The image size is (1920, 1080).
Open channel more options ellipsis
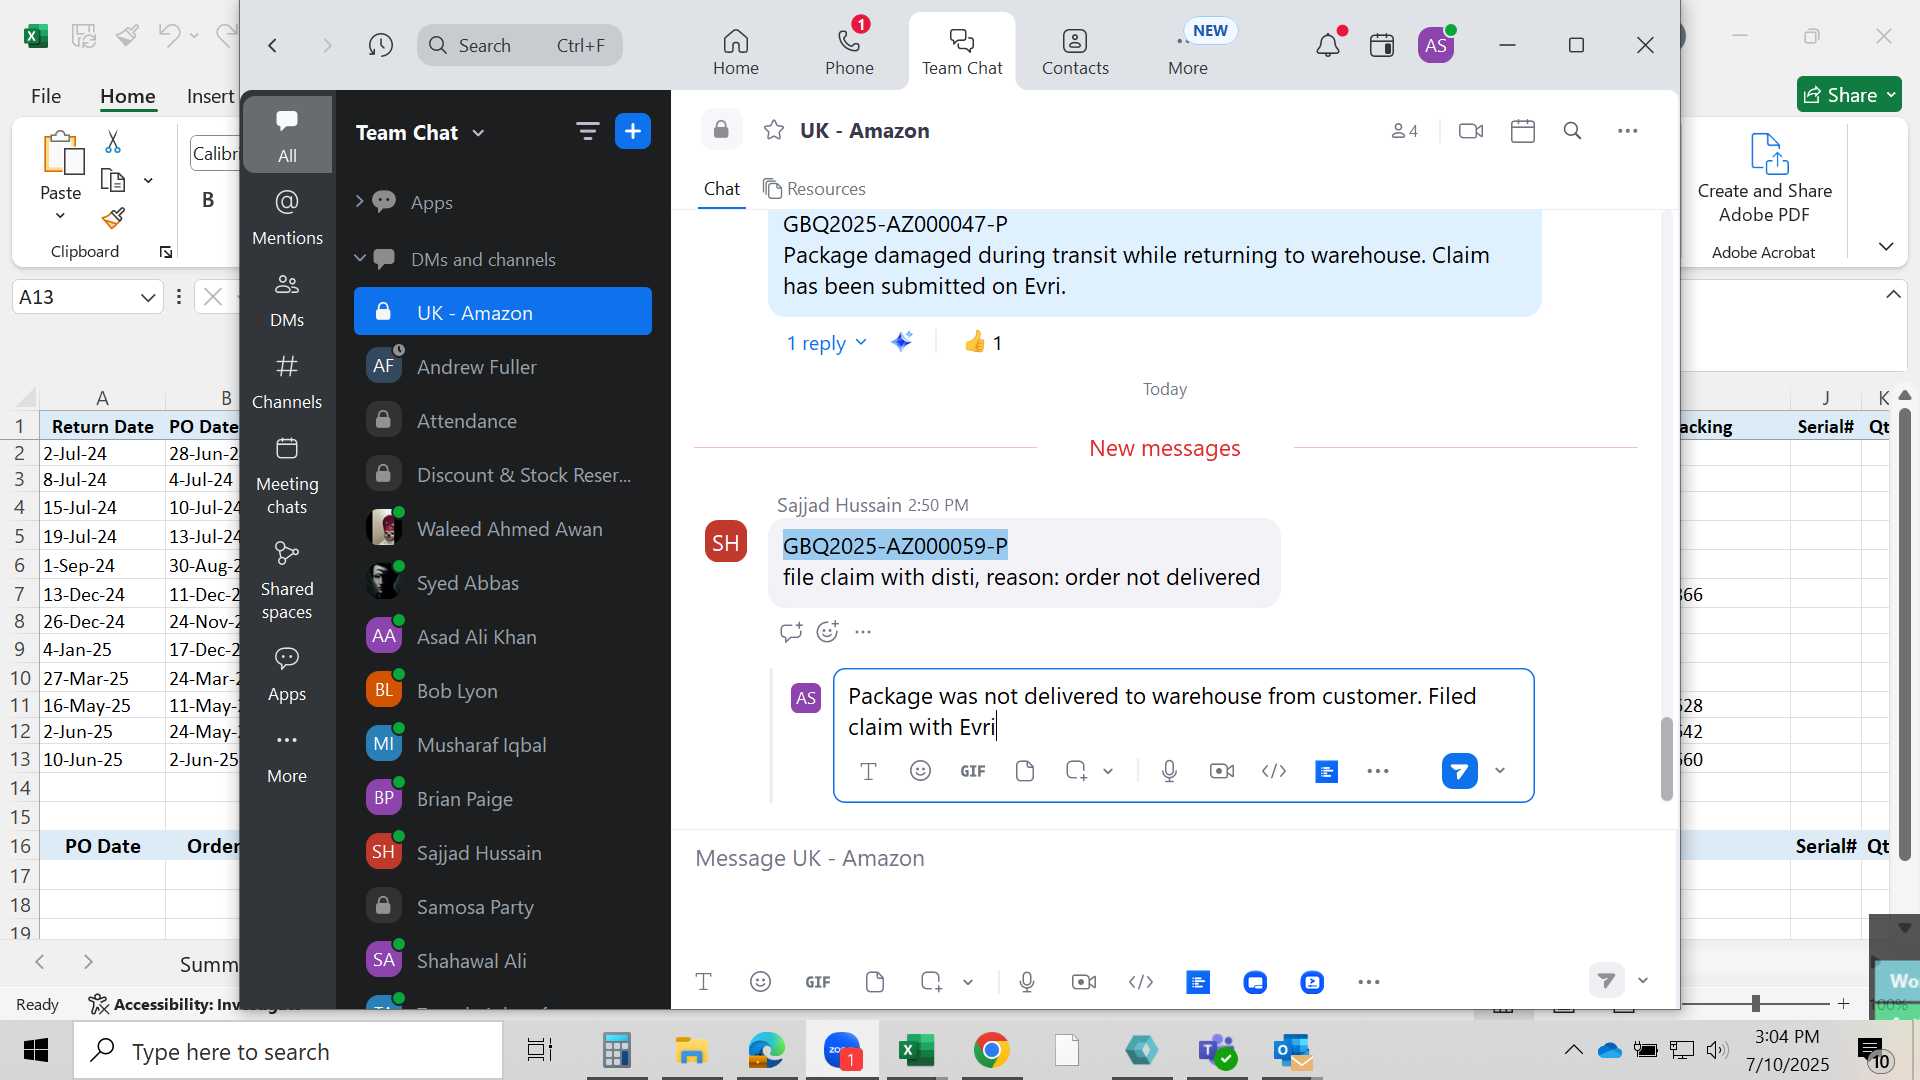(x=1627, y=131)
